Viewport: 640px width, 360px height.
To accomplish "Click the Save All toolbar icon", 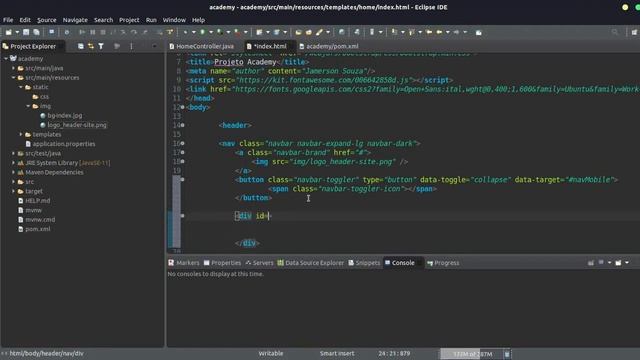I will click(x=36, y=32).
